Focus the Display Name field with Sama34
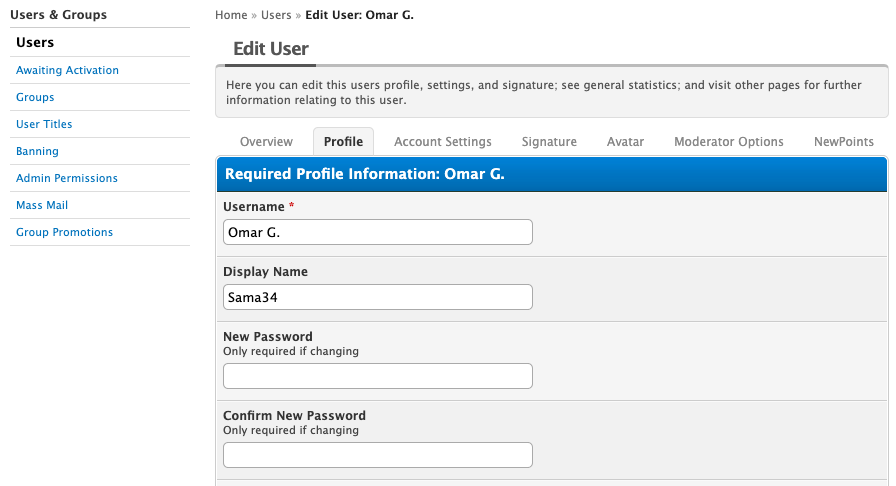Viewport: 896px width, 486px height. [377, 297]
